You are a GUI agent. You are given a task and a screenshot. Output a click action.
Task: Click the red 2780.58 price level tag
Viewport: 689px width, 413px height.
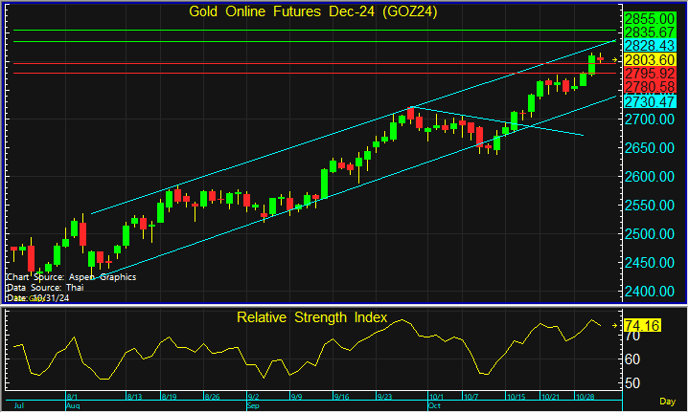tap(650, 87)
